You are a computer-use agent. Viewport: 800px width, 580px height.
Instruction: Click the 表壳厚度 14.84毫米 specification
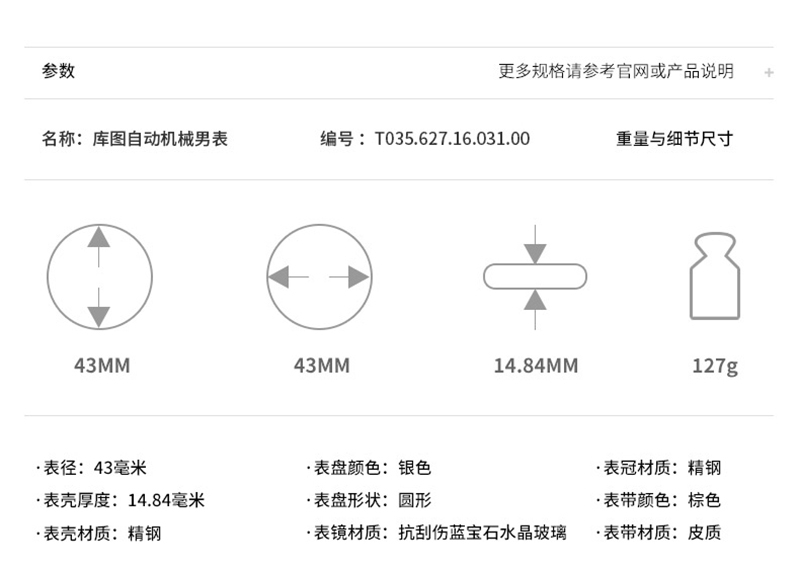pos(122,500)
